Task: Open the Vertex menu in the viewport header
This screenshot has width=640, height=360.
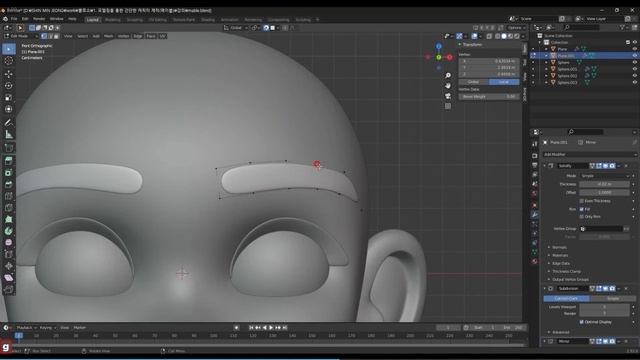Action: coord(123,36)
